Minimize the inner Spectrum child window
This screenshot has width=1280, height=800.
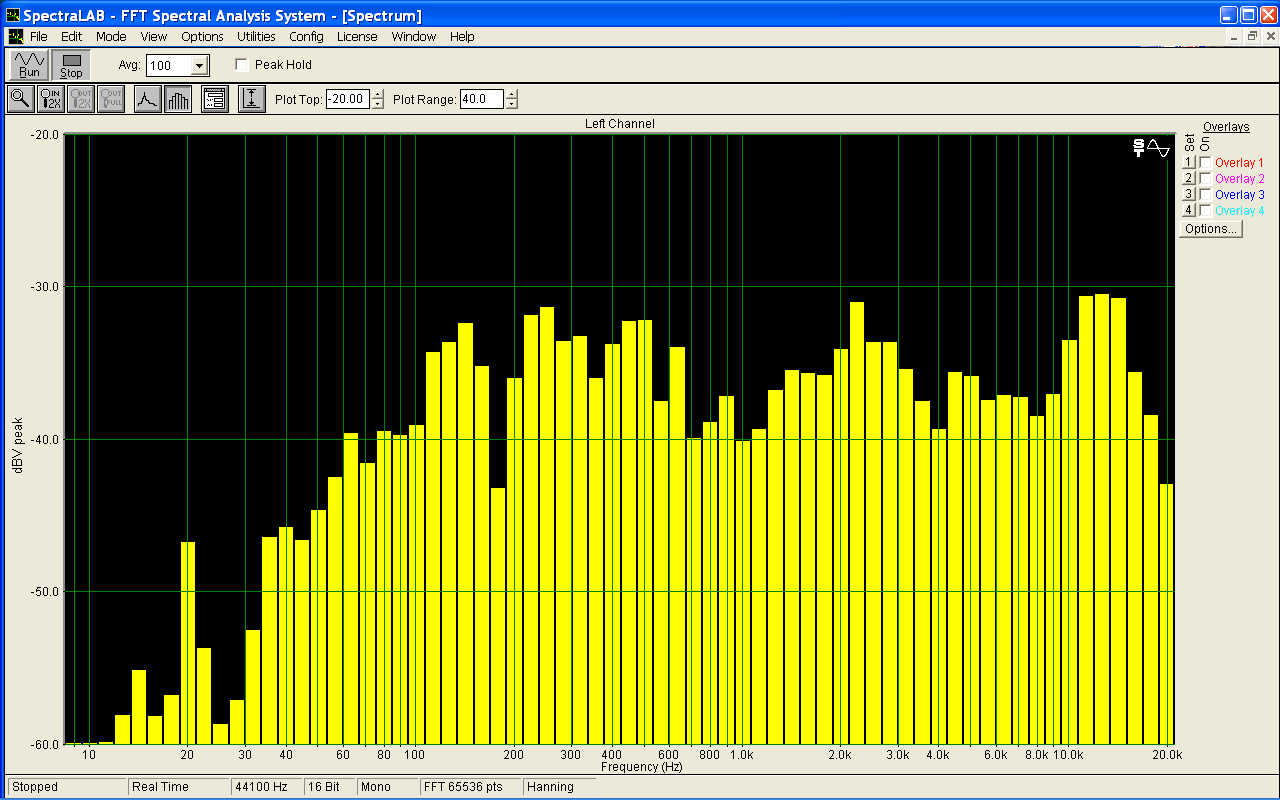[x=1235, y=36]
